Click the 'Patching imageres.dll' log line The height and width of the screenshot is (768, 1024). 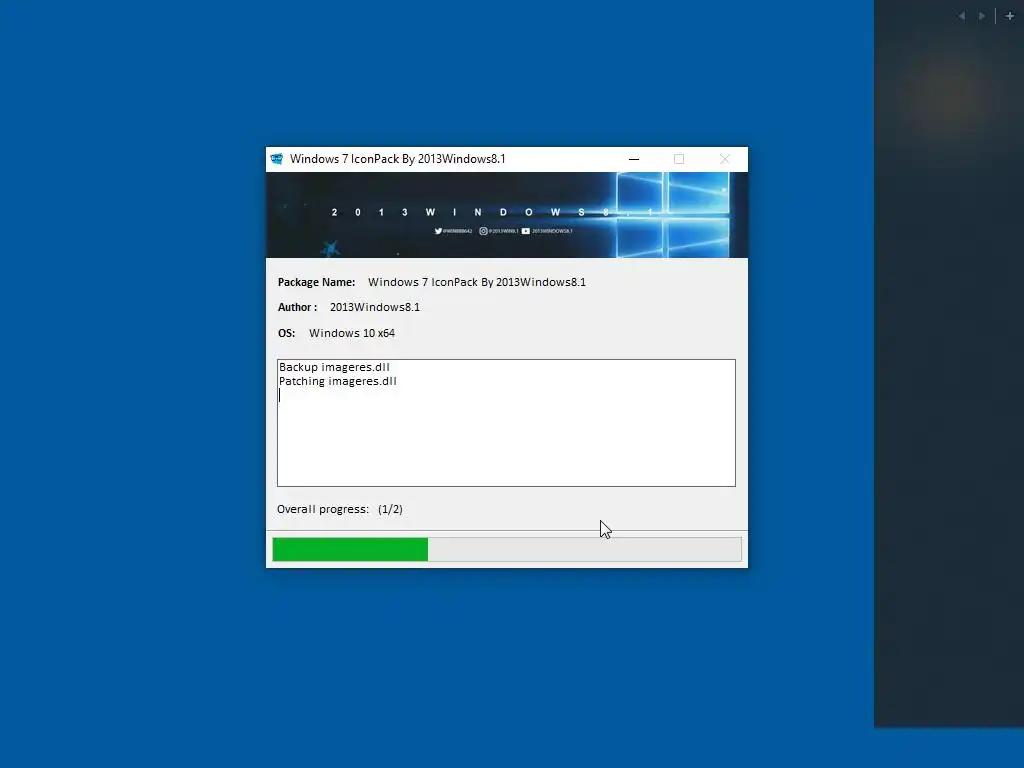pyautogui.click(x=338, y=381)
